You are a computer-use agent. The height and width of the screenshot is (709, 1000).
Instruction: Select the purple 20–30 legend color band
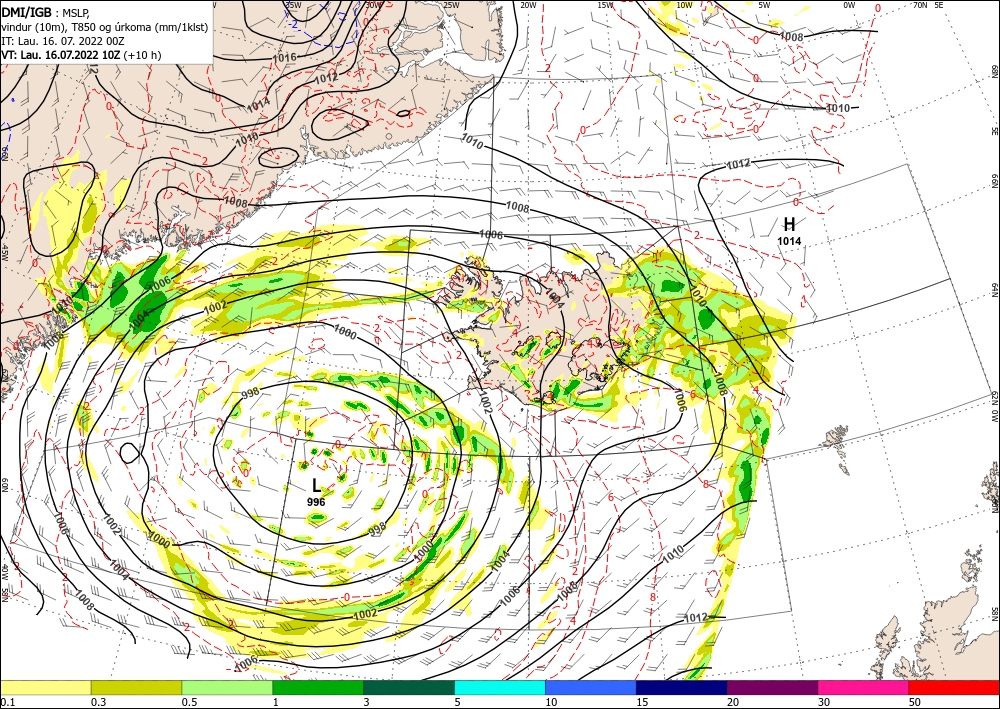[772, 687]
